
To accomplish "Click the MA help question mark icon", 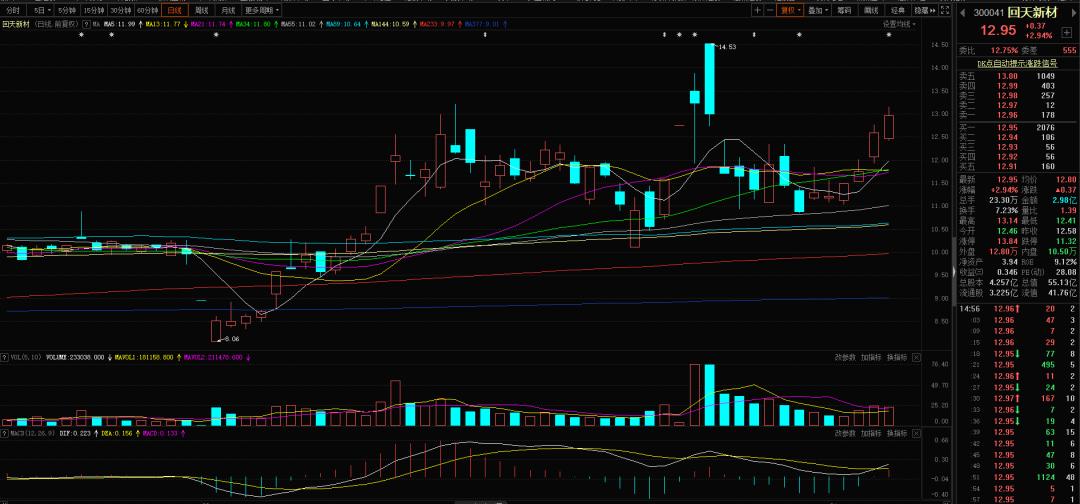I will [85, 24].
